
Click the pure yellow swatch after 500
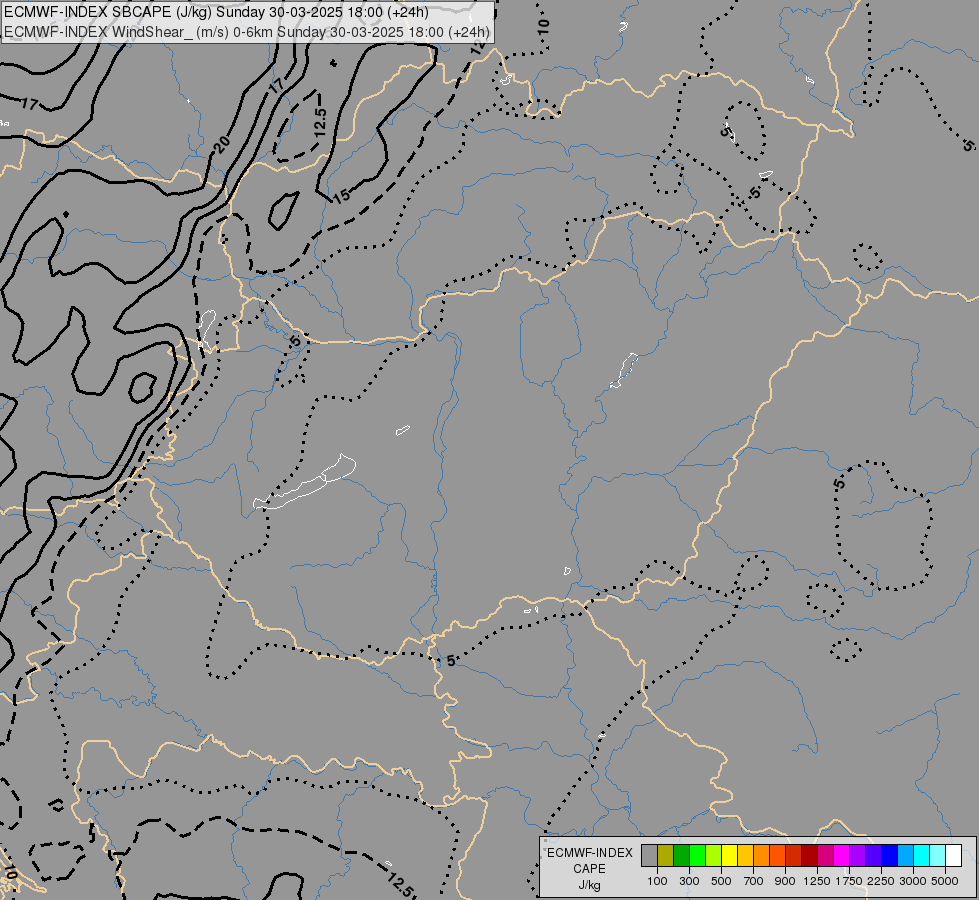729,855
